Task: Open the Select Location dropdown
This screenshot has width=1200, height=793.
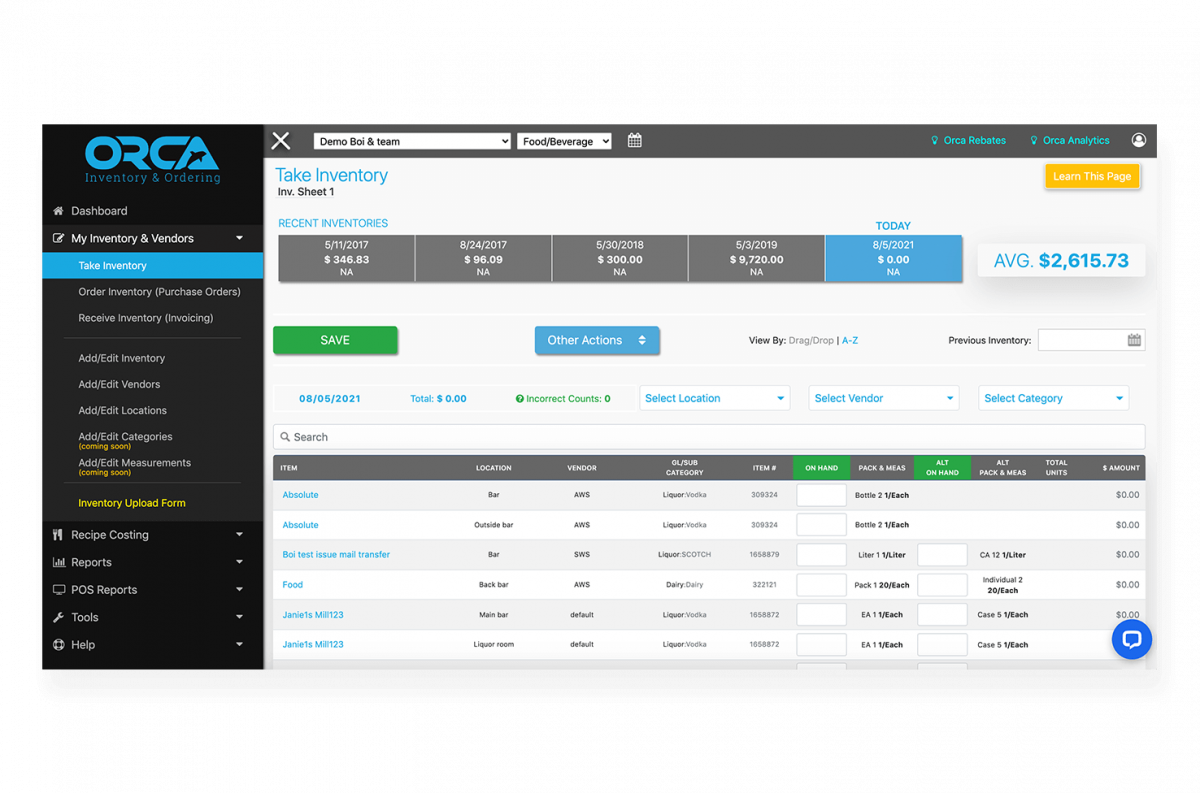Action: [714, 397]
